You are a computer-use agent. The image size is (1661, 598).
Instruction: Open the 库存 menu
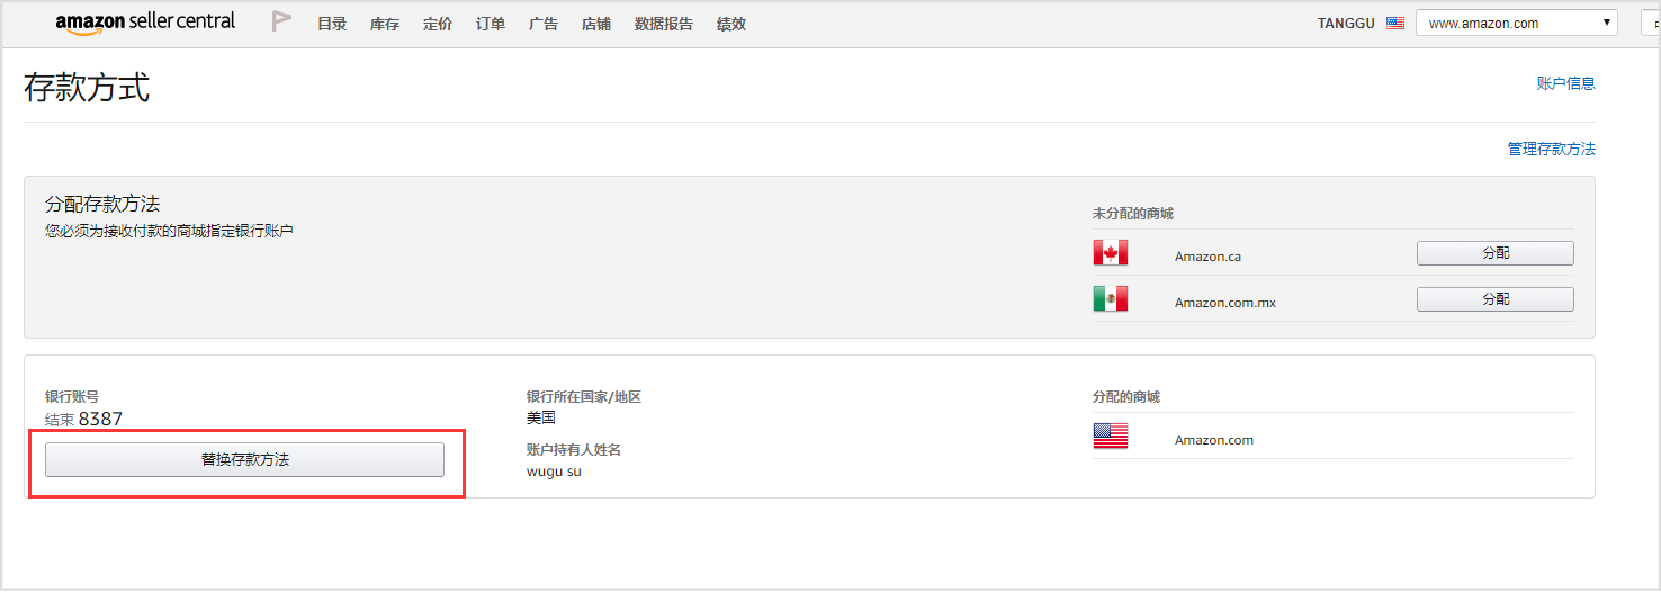[384, 24]
